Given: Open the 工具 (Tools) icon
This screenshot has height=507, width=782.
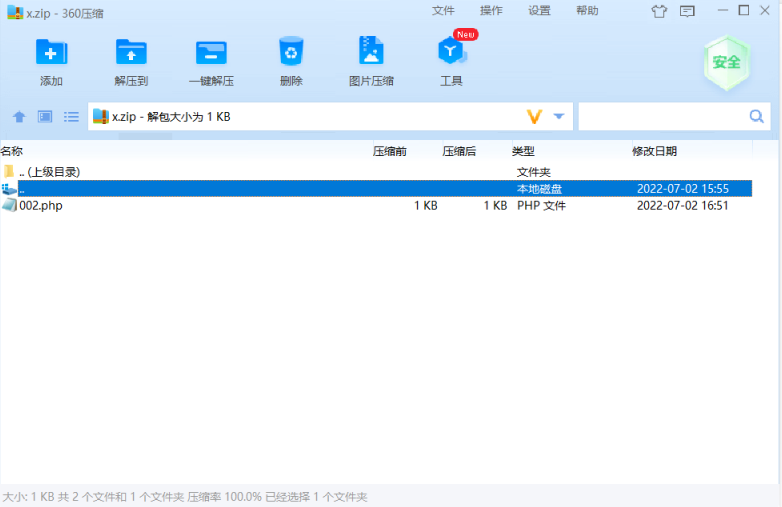Looking at the screenshot, I should [451, 52].
